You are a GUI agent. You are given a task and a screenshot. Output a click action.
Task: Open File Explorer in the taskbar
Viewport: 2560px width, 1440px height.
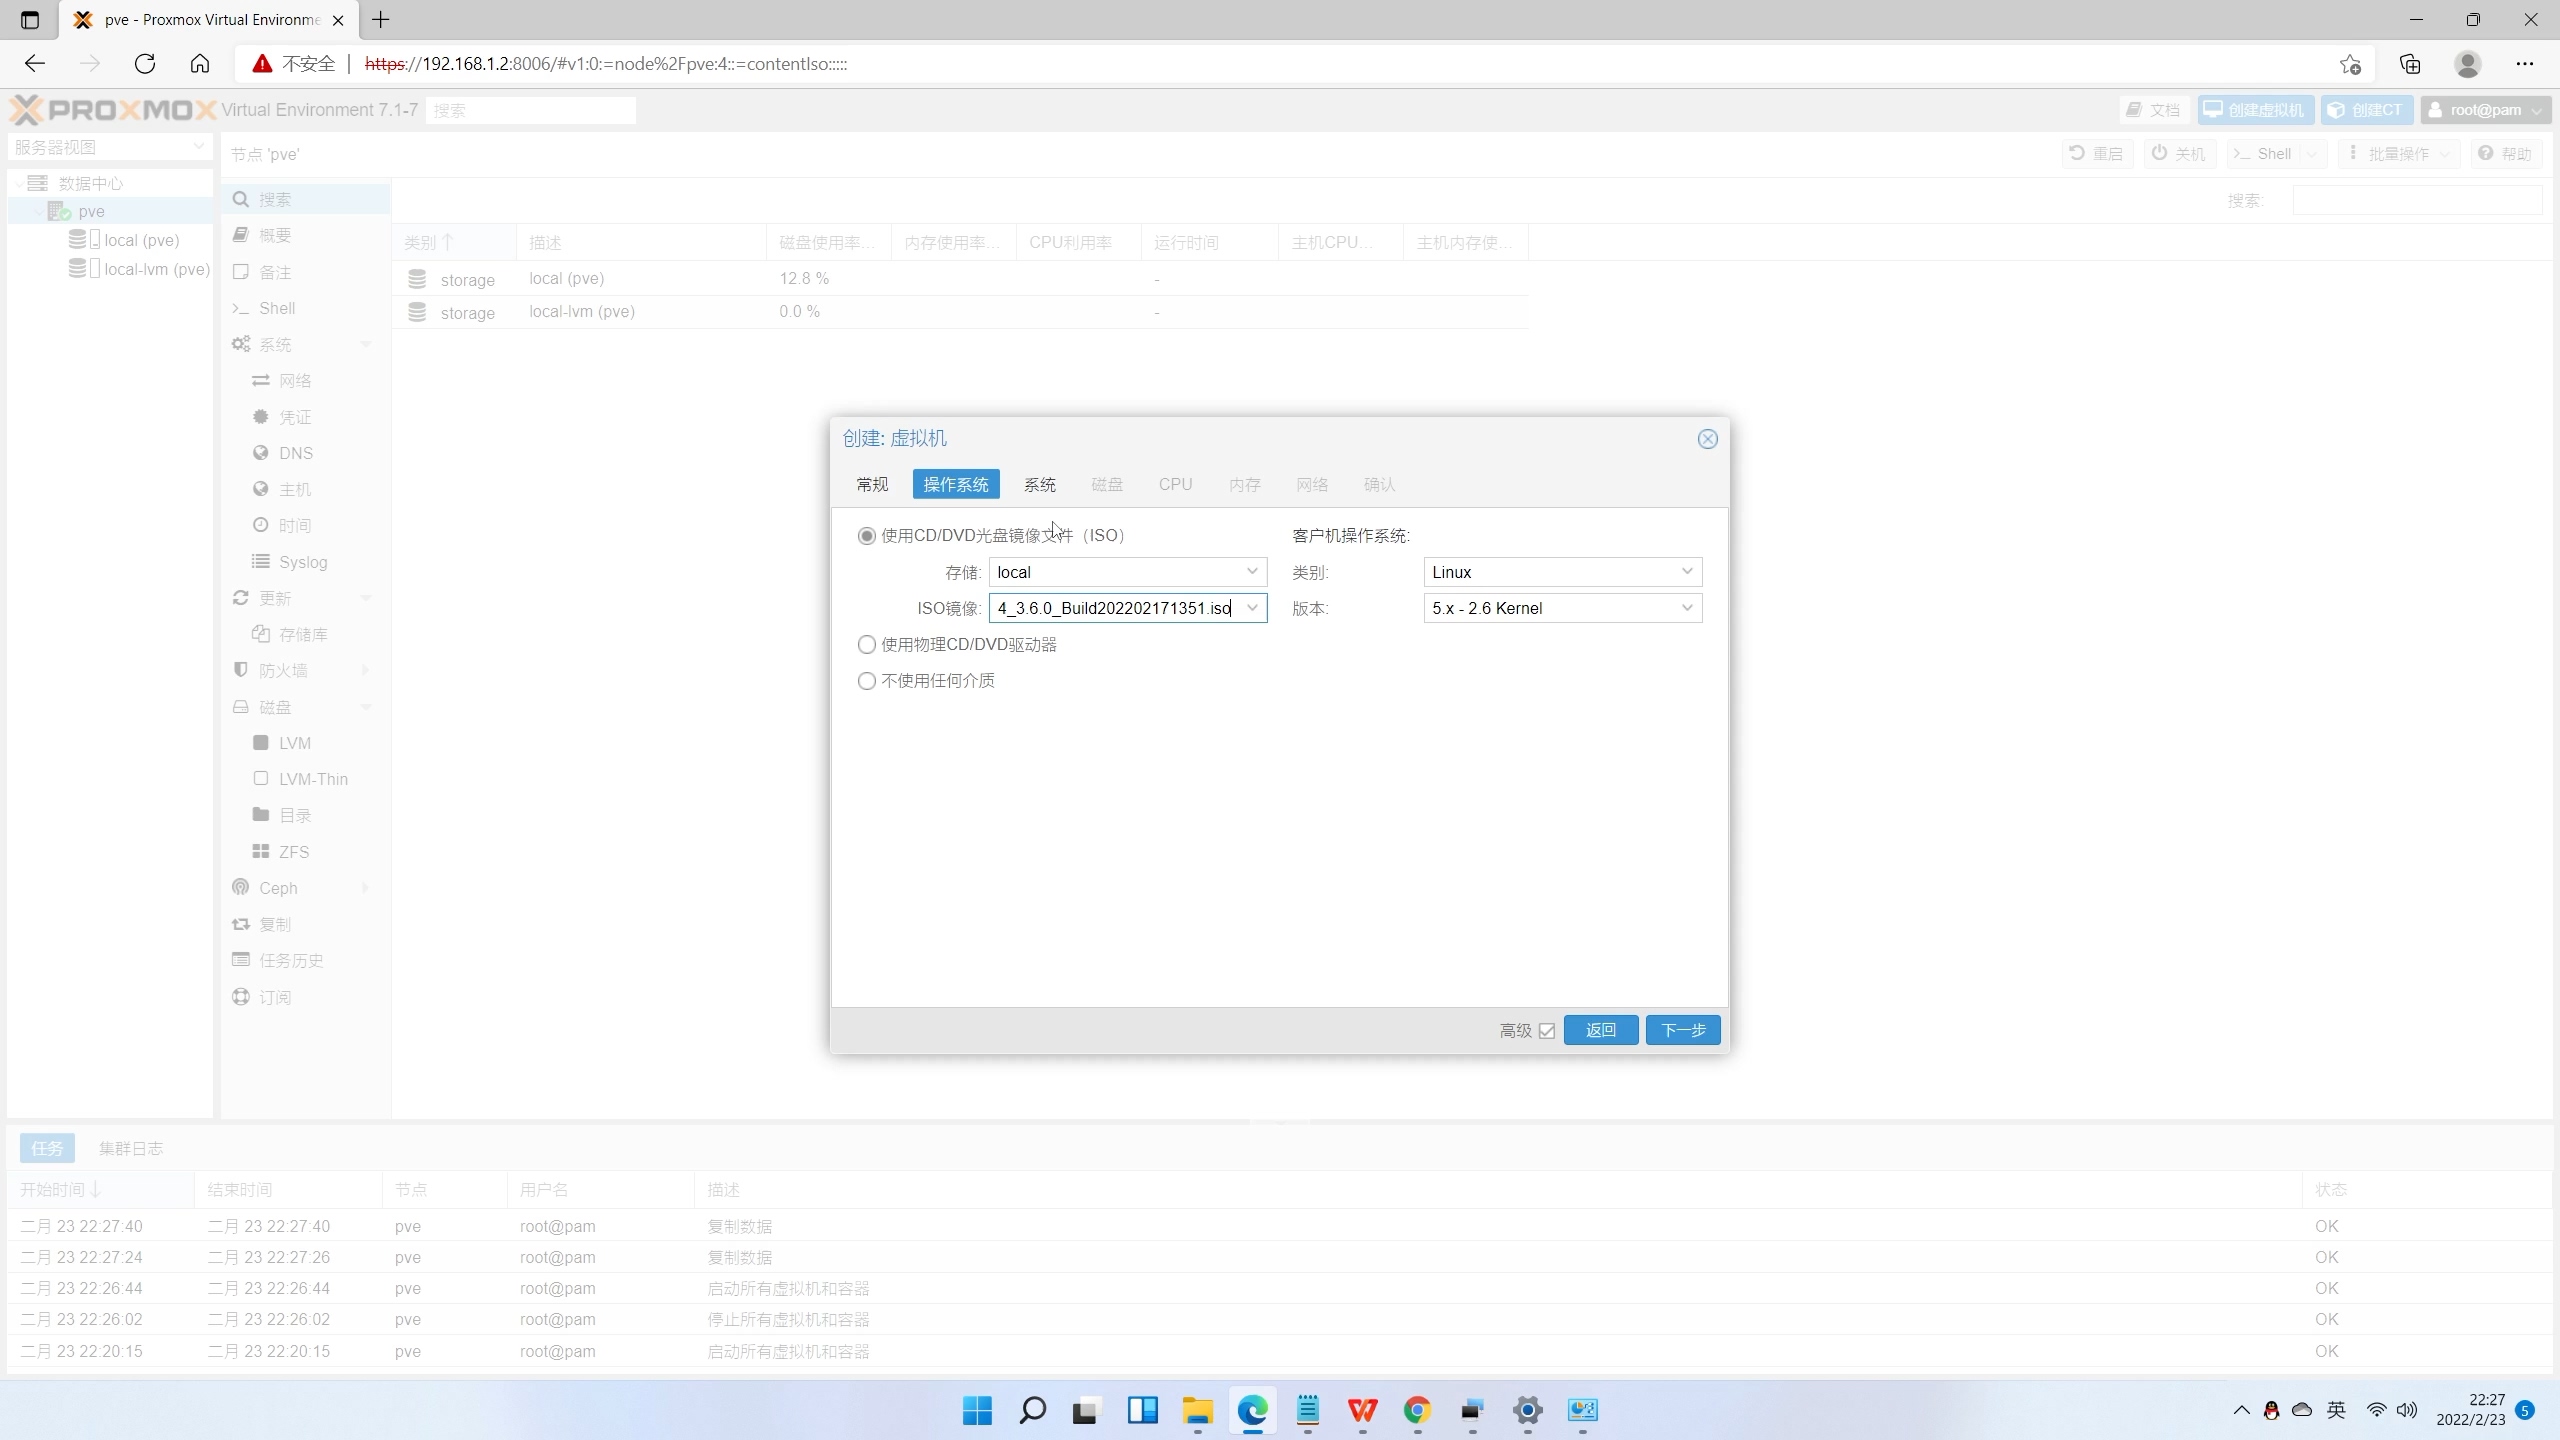(x=1197, y=1410)
